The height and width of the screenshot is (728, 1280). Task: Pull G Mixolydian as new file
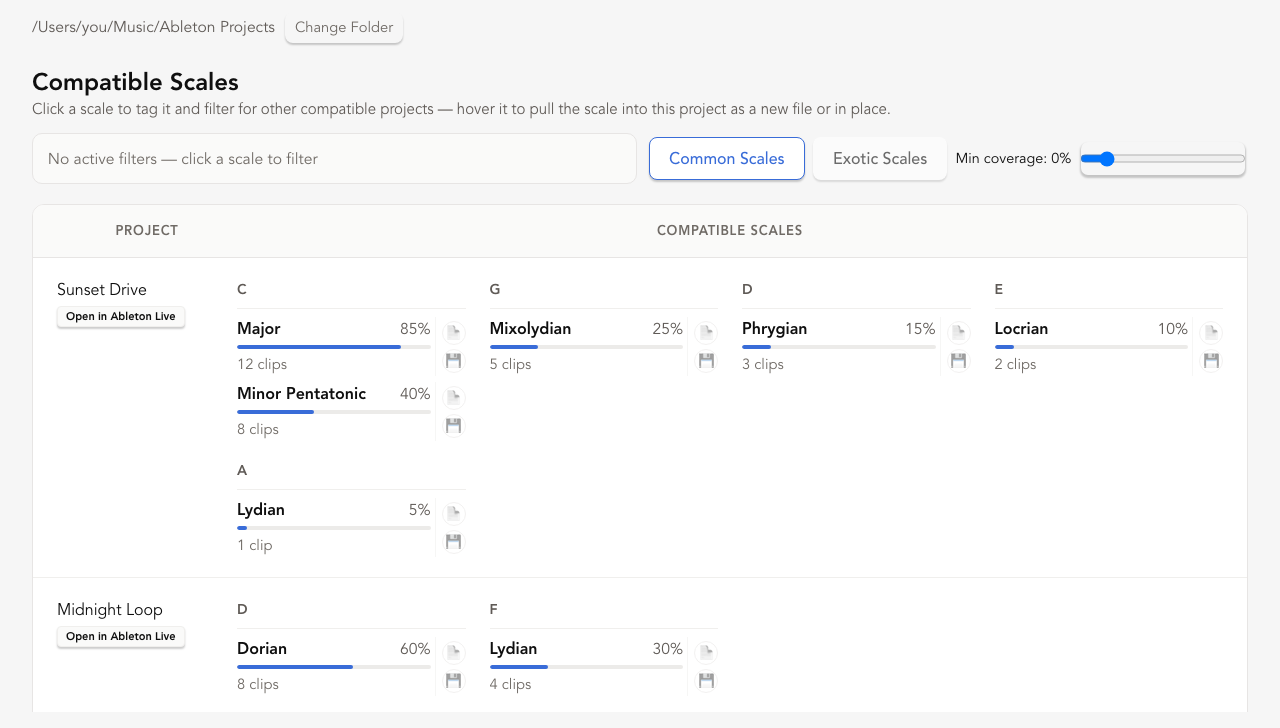click(x=707, y=333)
